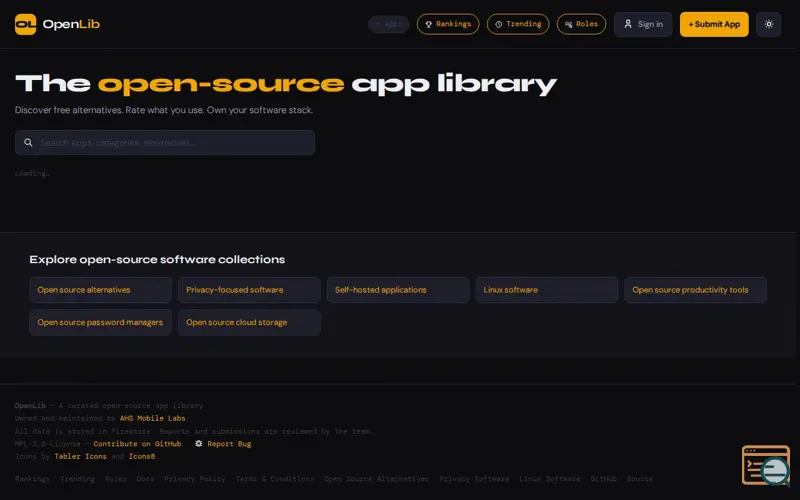Viewport: 800px width, 500px height.
Task: Open the Open source password managers collection
Action: [101, 322]
